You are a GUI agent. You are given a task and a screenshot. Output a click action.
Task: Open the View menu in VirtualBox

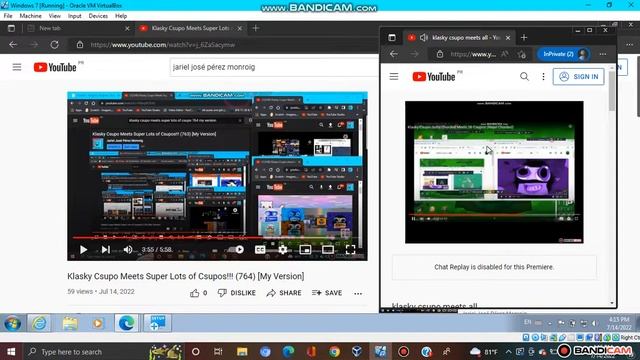coord(55,16)
